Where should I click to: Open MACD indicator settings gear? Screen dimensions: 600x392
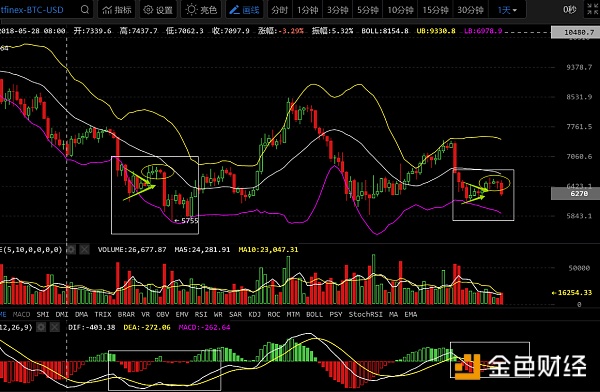click(x=41, y=327)
